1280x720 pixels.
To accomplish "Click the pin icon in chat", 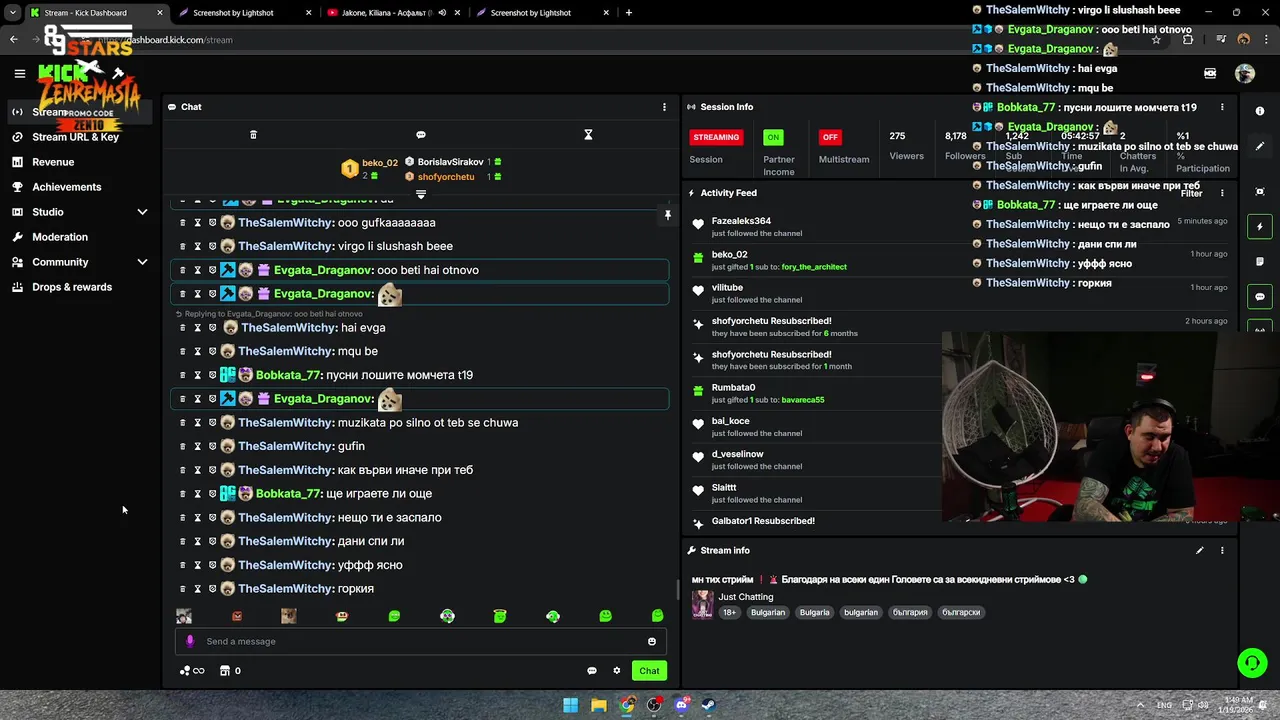I will [x=668, y=214].
